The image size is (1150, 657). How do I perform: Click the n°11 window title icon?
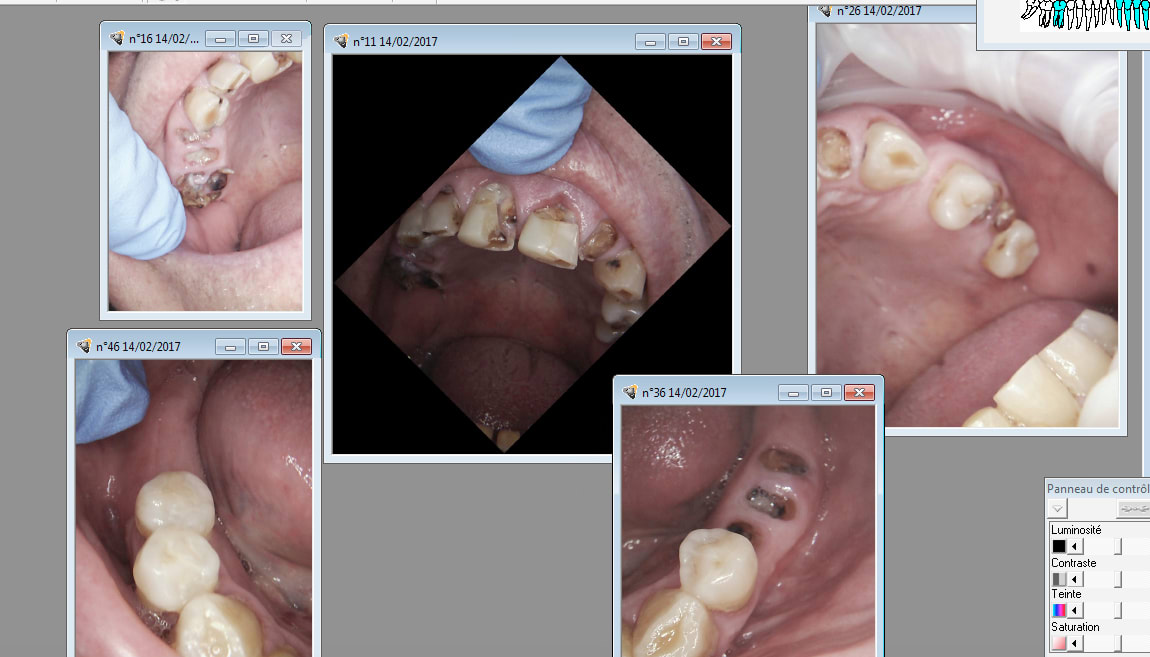(x=341, y=42)
